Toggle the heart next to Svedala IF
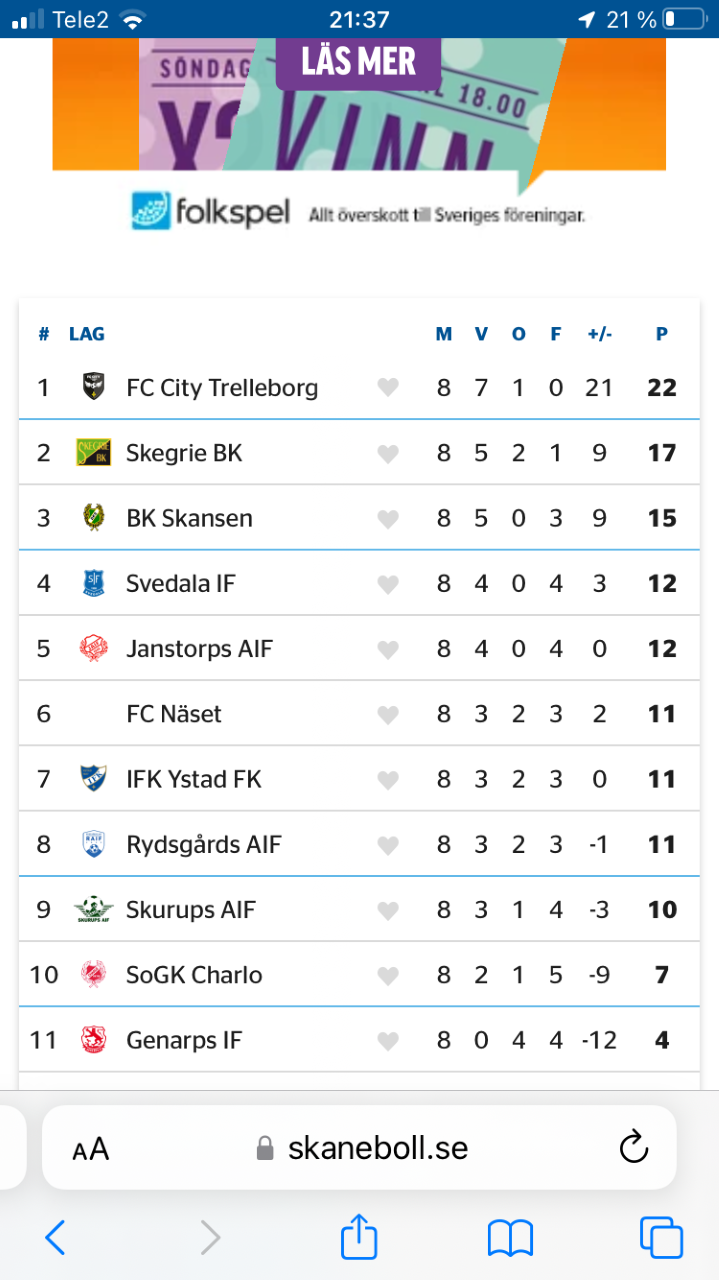 pos(388,584)
